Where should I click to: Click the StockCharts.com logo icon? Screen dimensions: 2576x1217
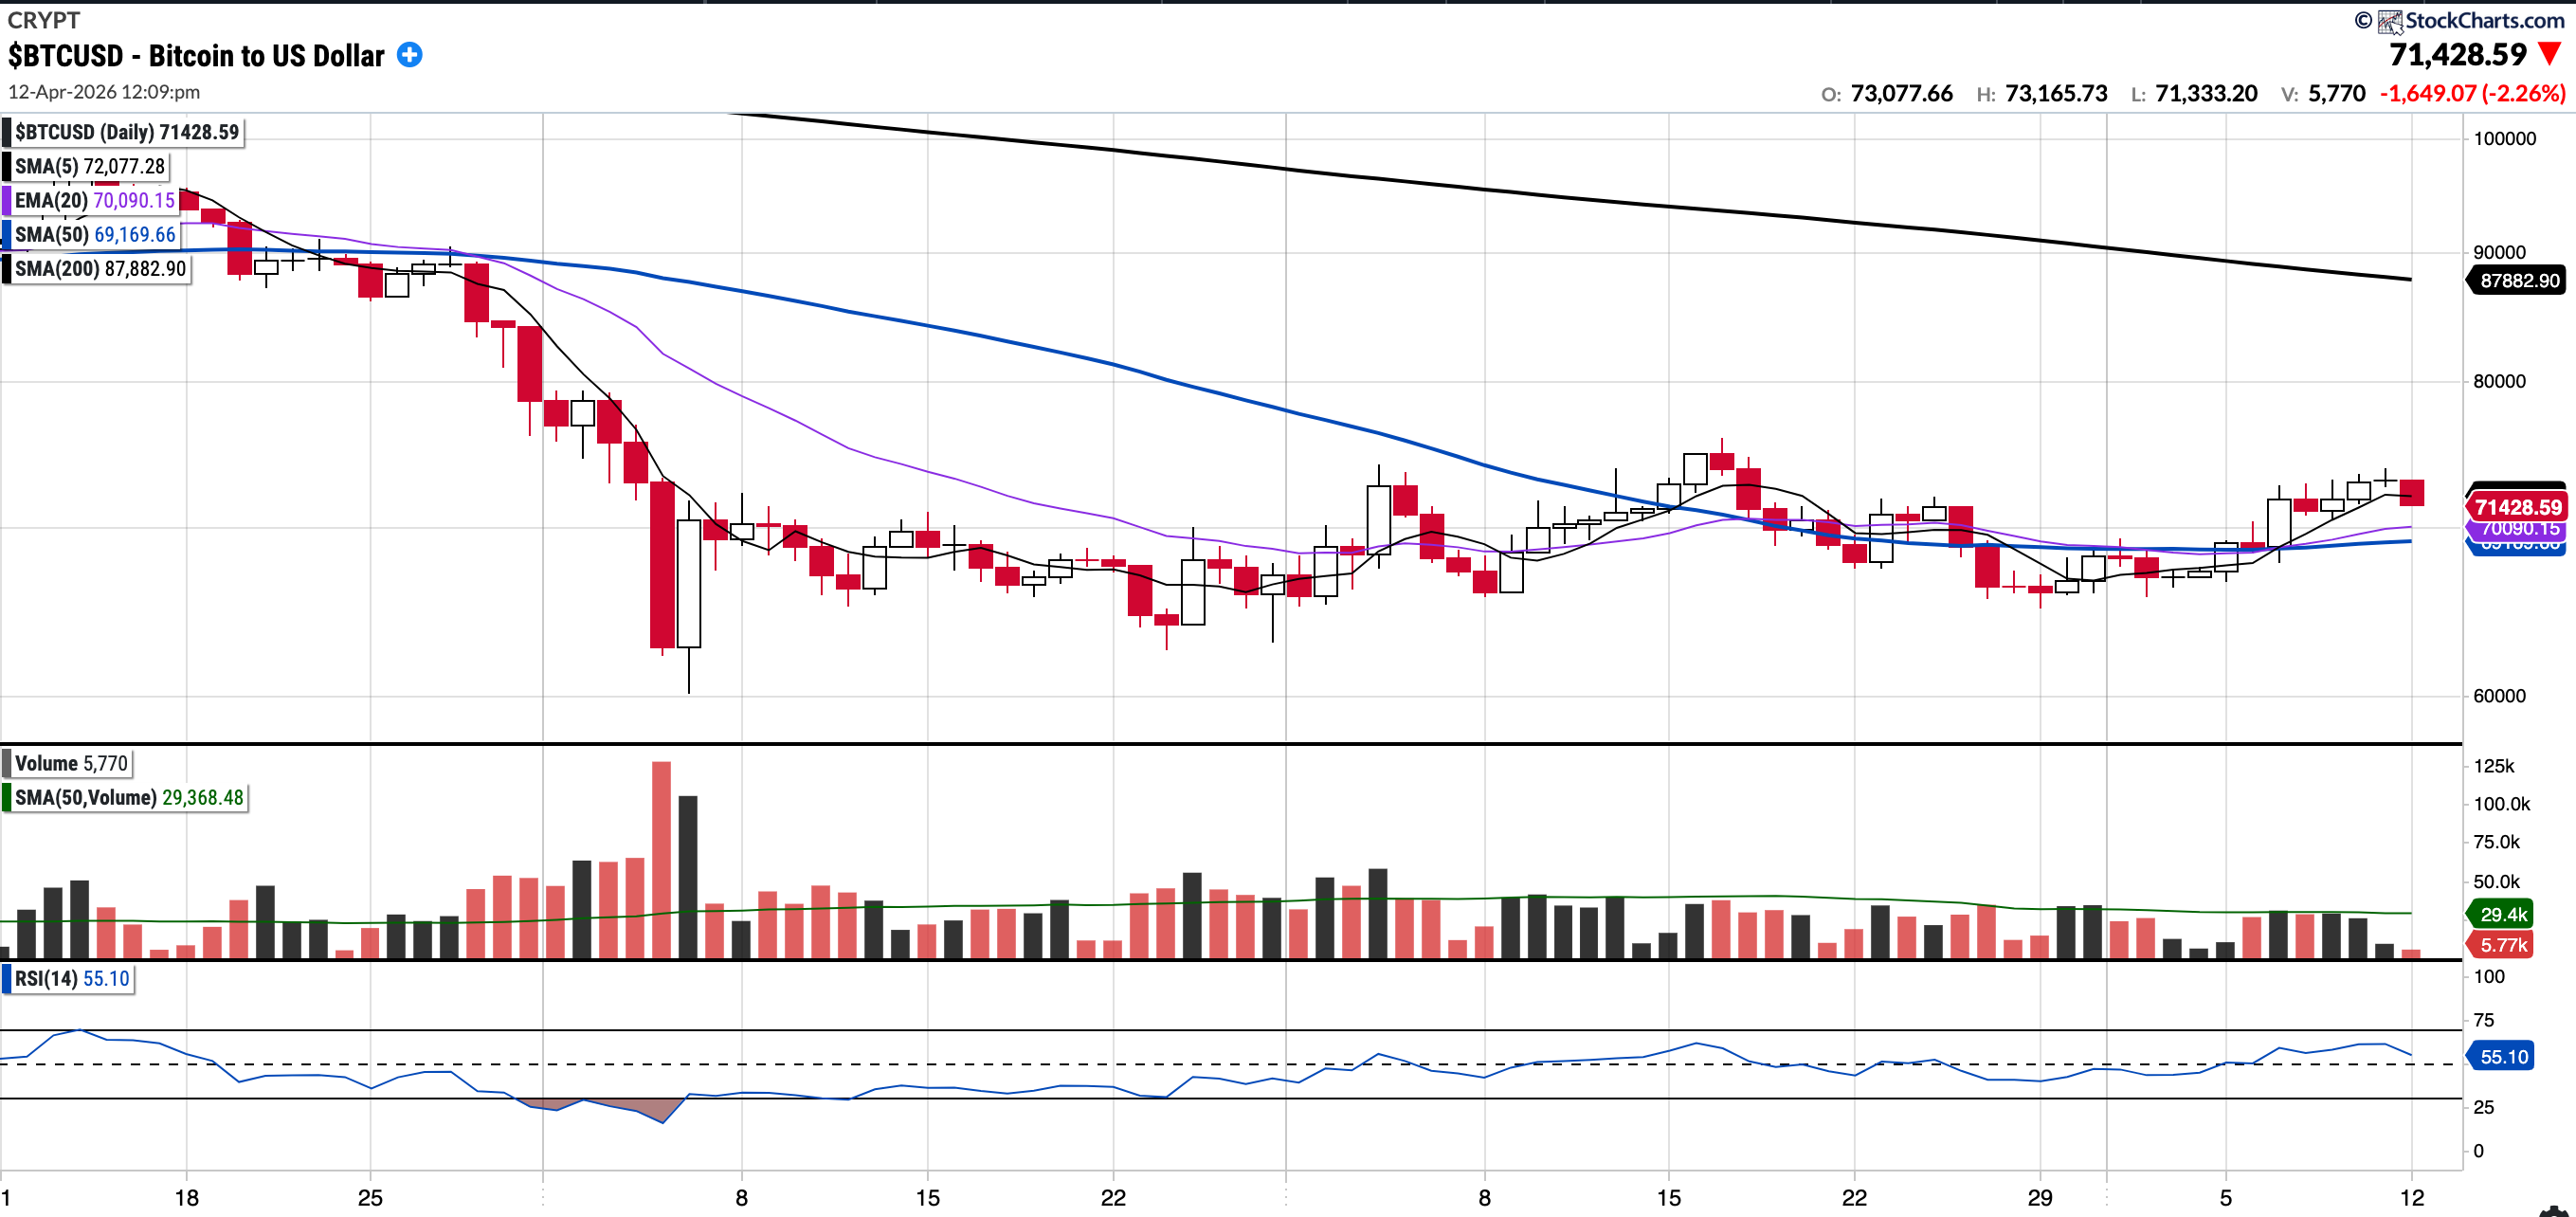point(2390,21)
